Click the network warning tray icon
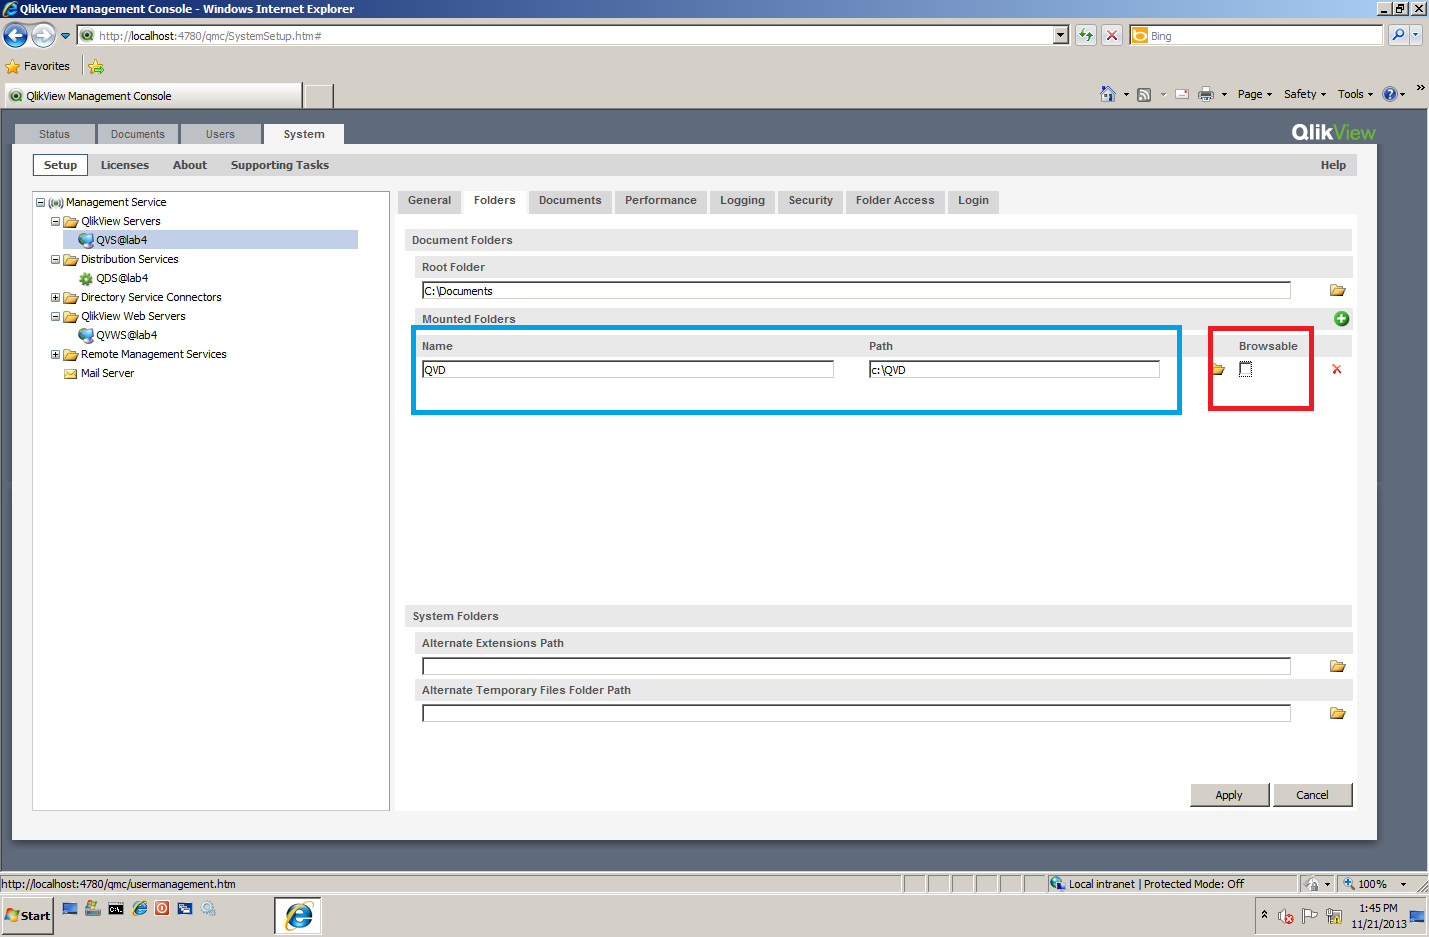The height and width of the screenshot is (937, 1429). tap(1334, 916)
